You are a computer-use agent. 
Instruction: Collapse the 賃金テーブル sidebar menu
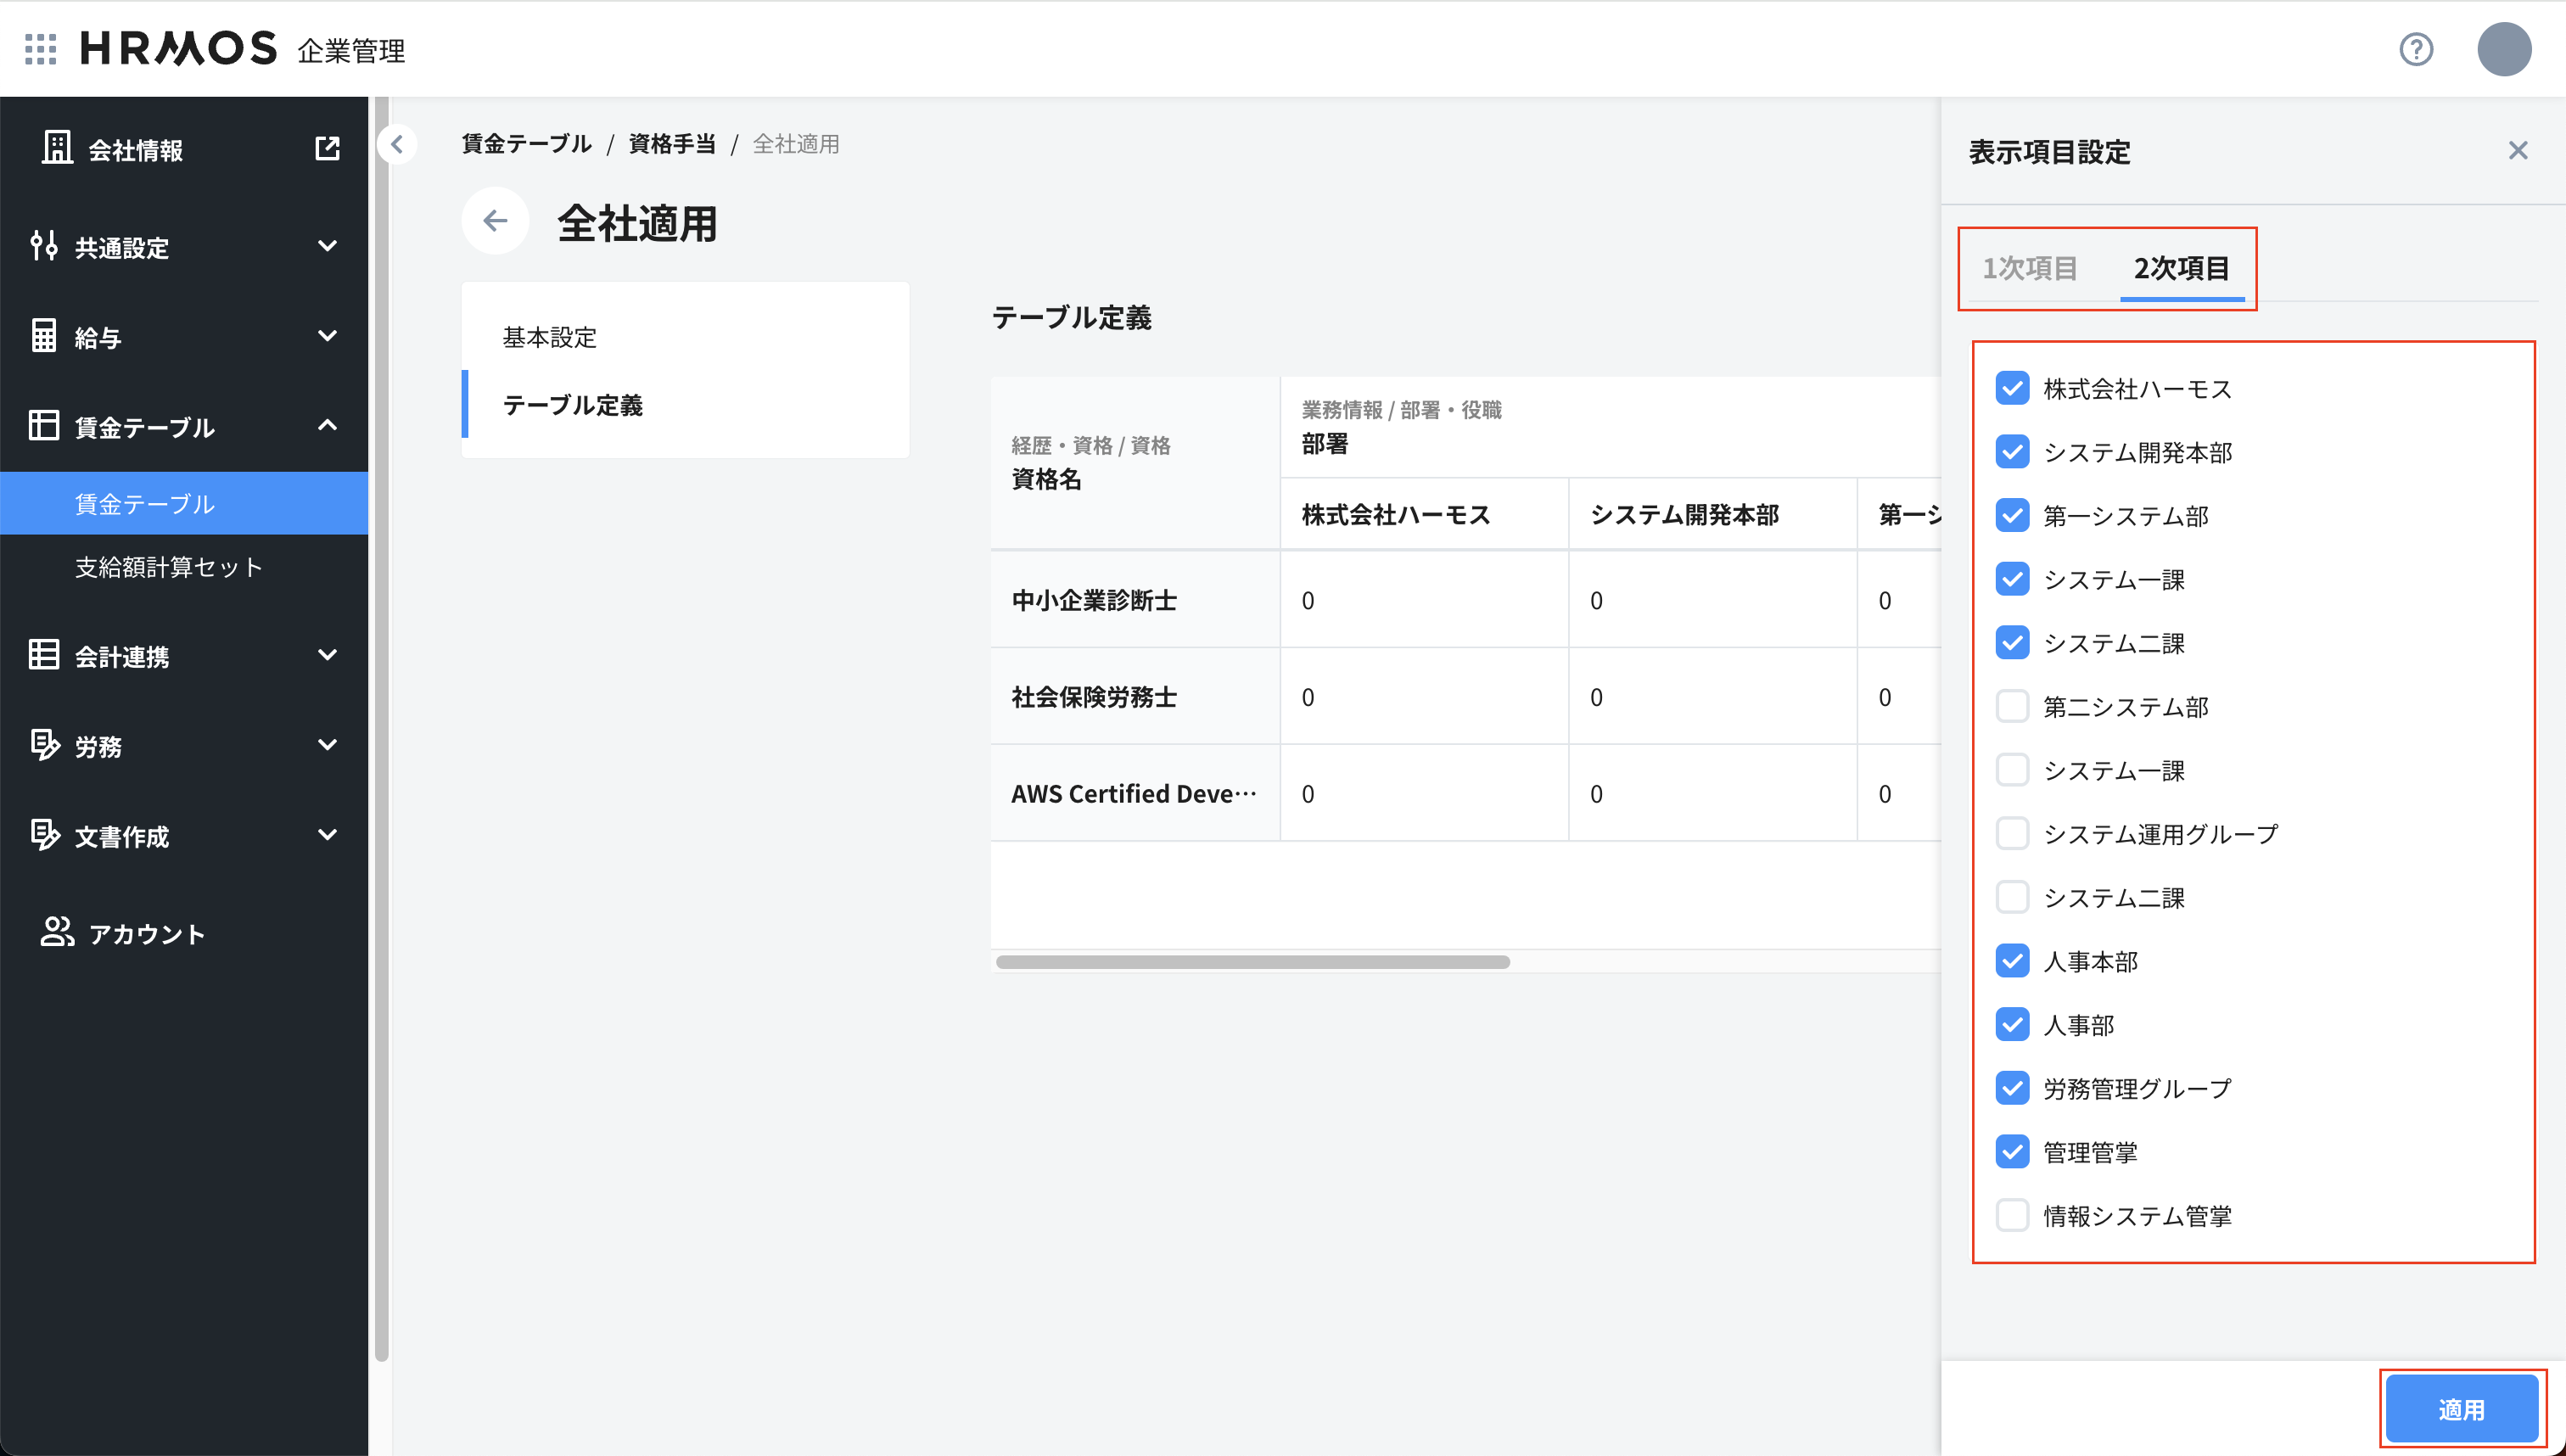[328, 425]
